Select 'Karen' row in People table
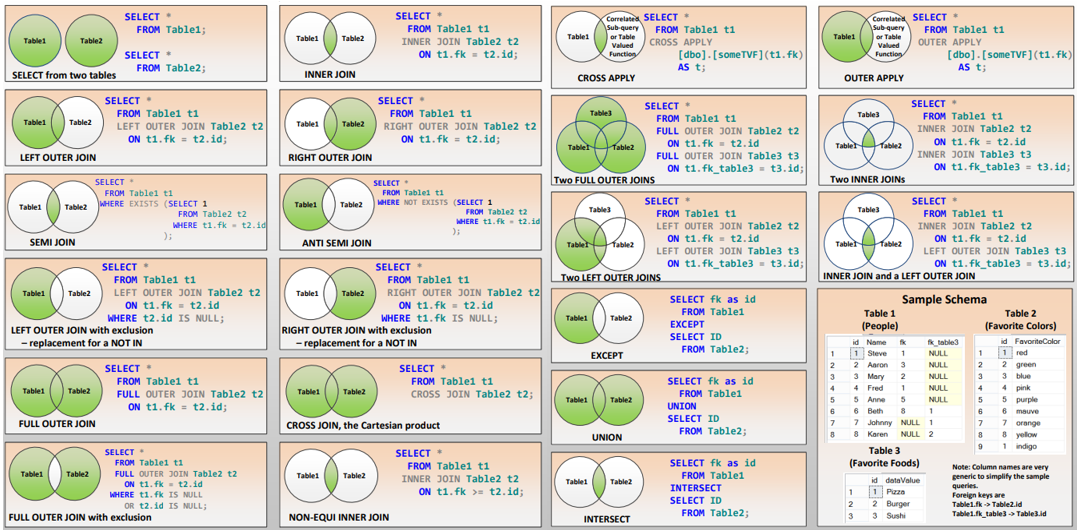1077x530 pixels. point(876,434)
